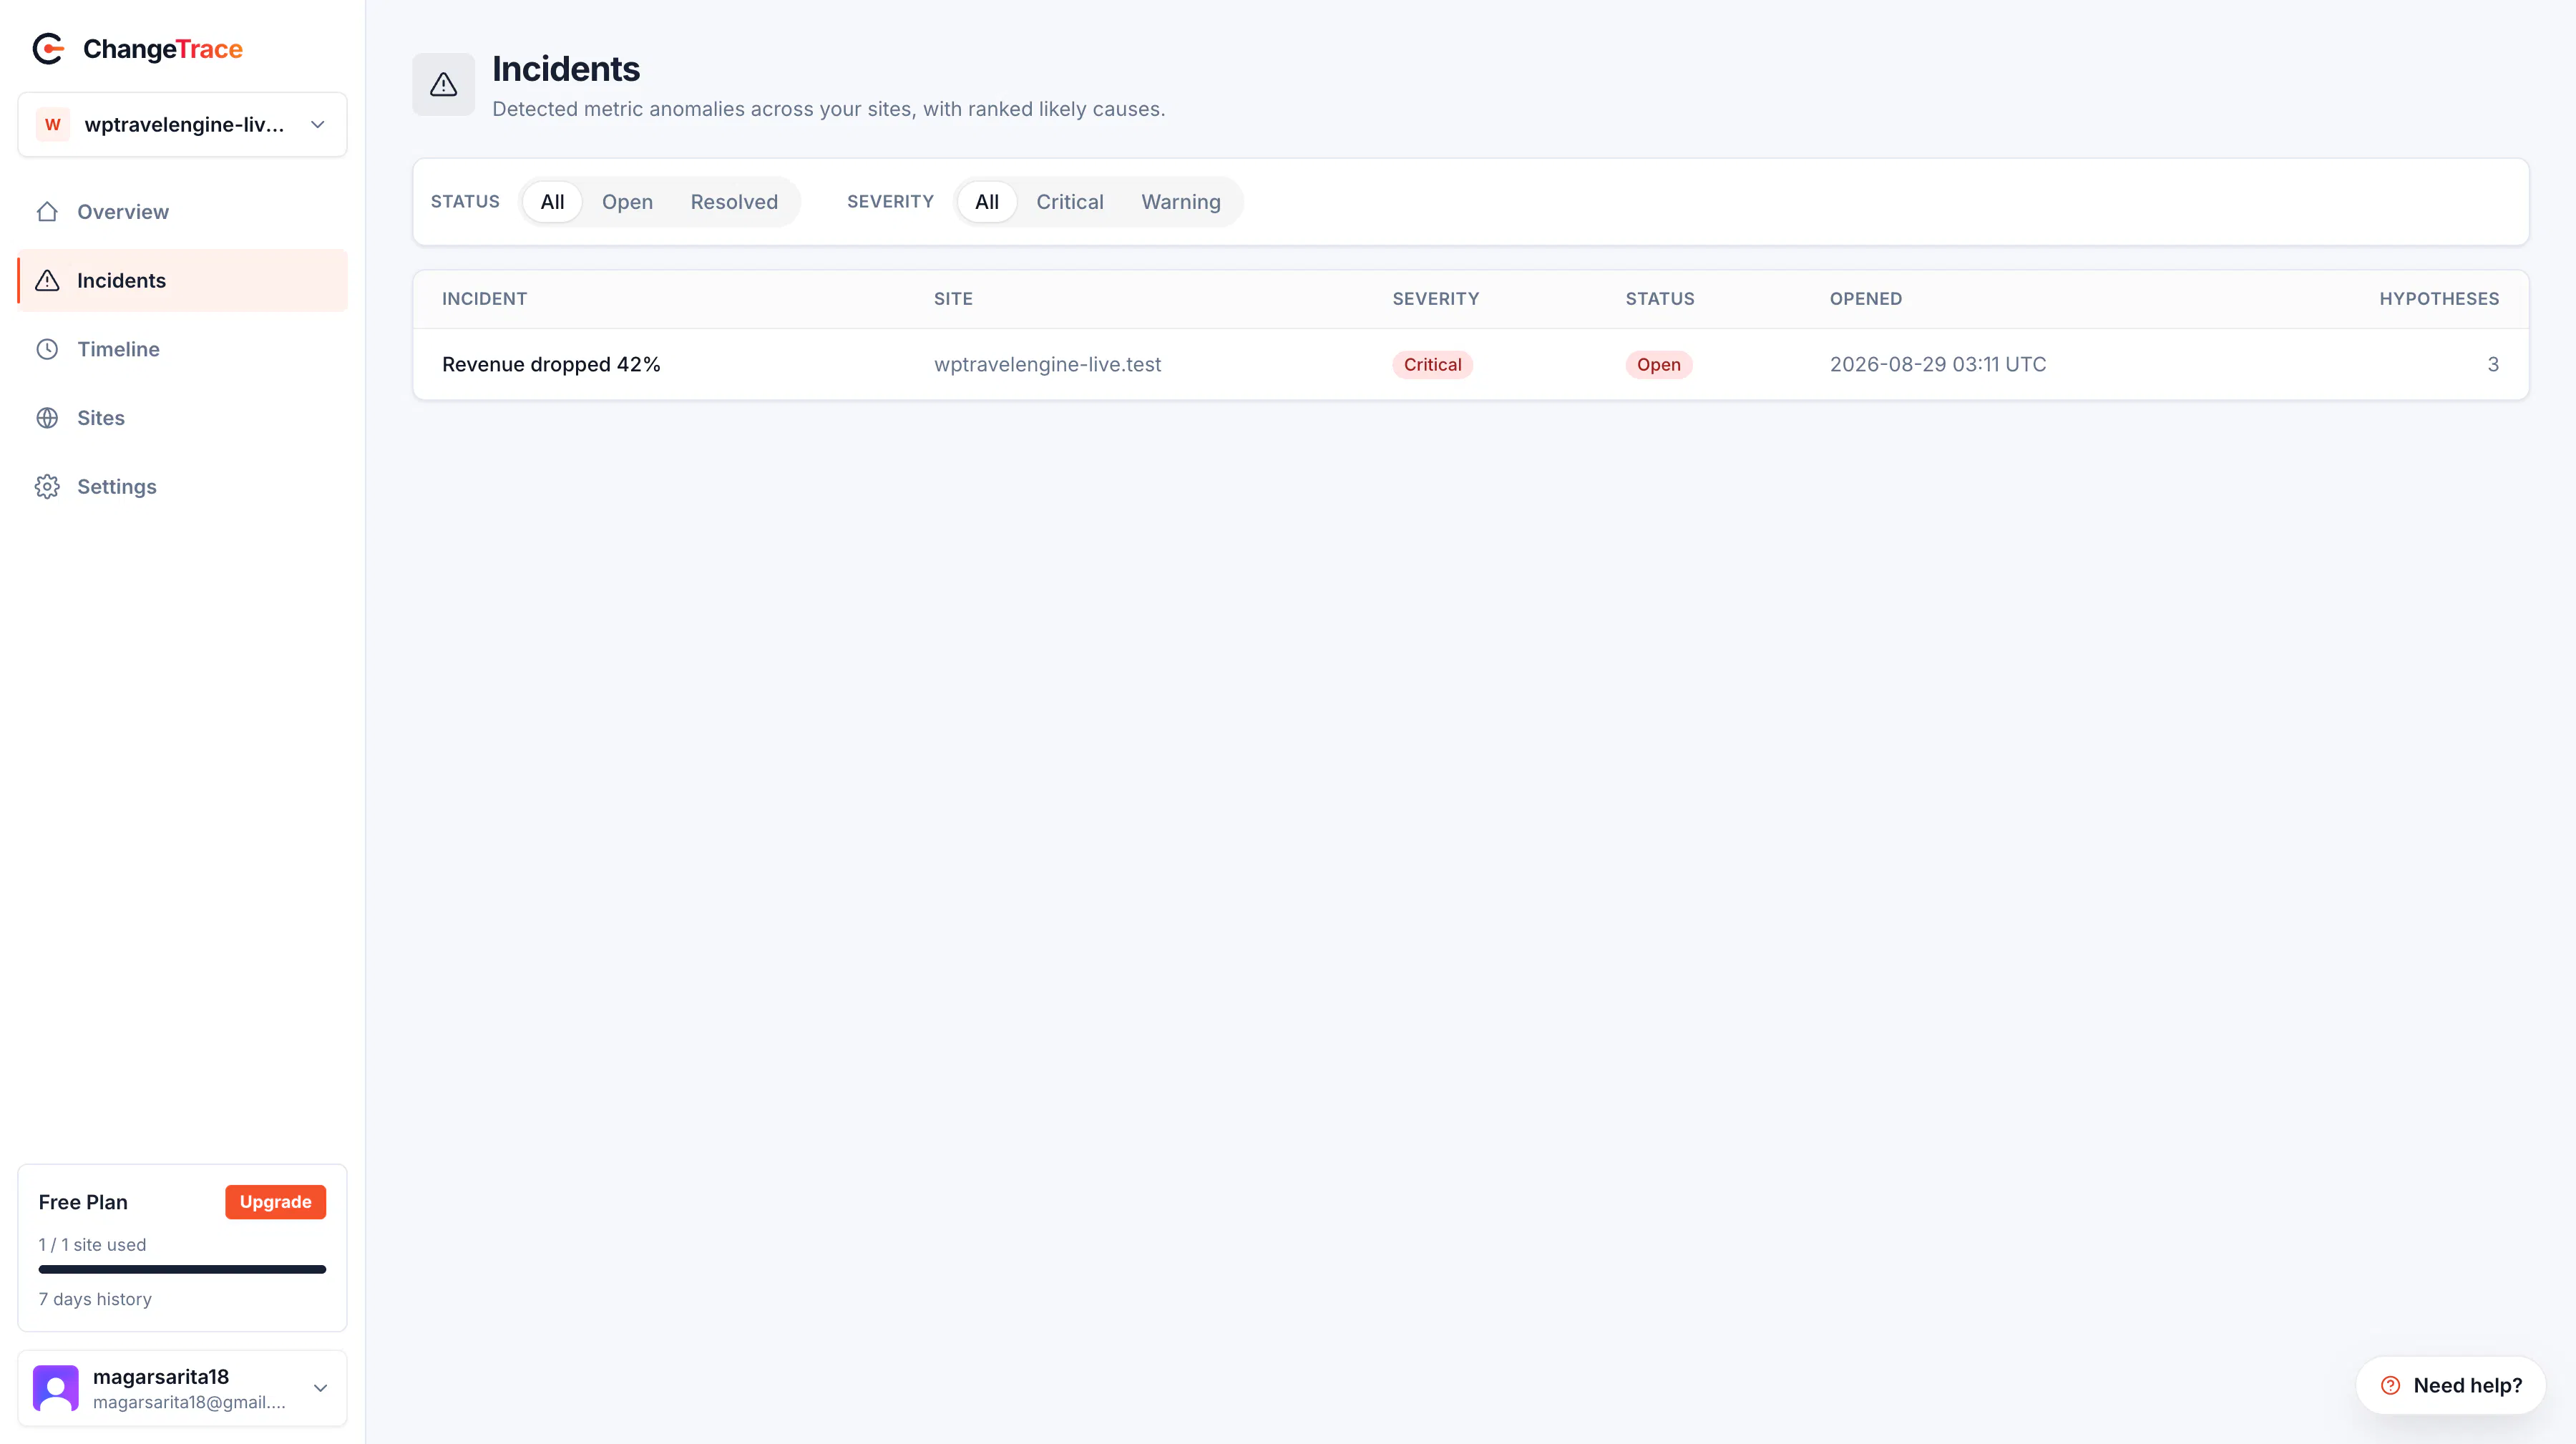
Task: Click the 7 days history text
Action: click(x=95, y=1299)
